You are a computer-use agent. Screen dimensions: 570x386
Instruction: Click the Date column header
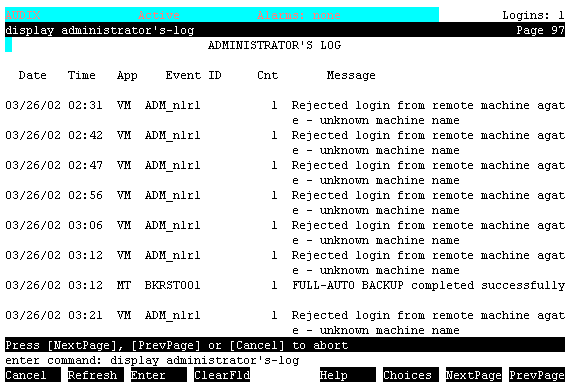tap(32, 75)
